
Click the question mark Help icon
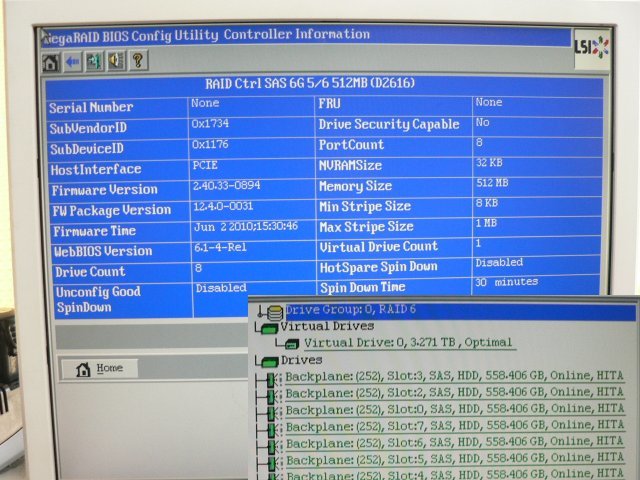click(x=138, y=60)
